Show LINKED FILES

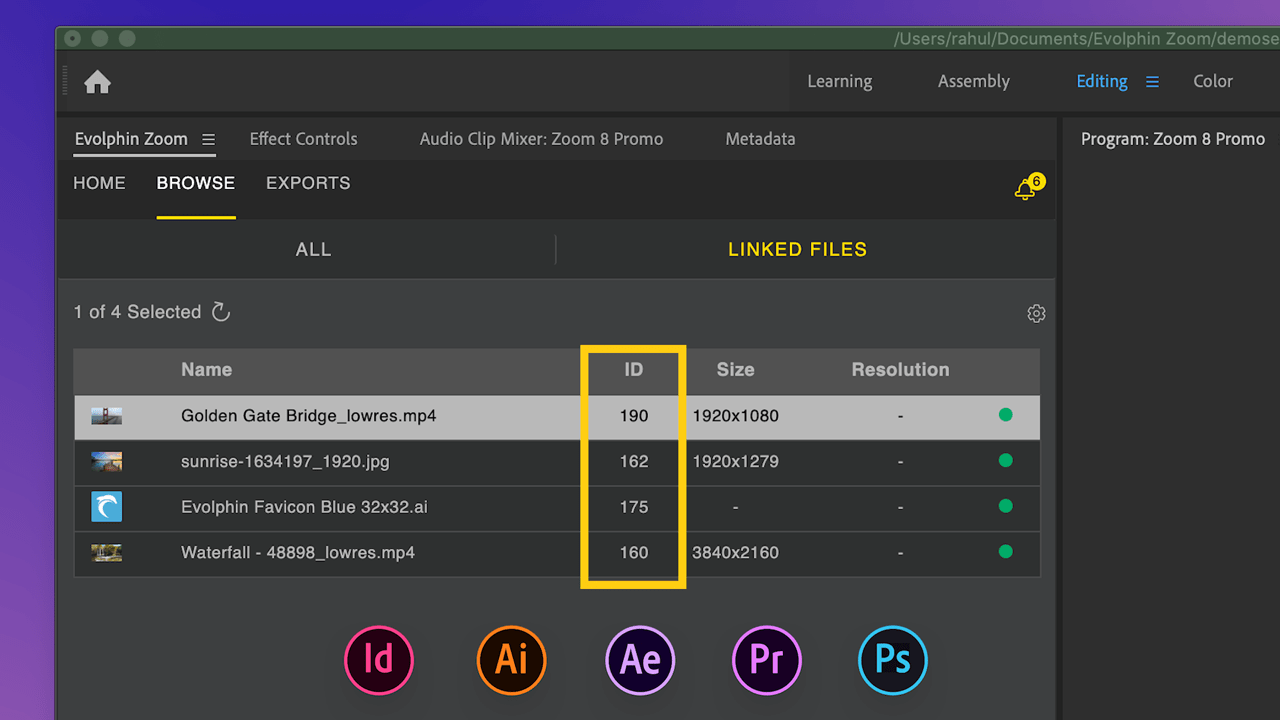coord(797,250)
